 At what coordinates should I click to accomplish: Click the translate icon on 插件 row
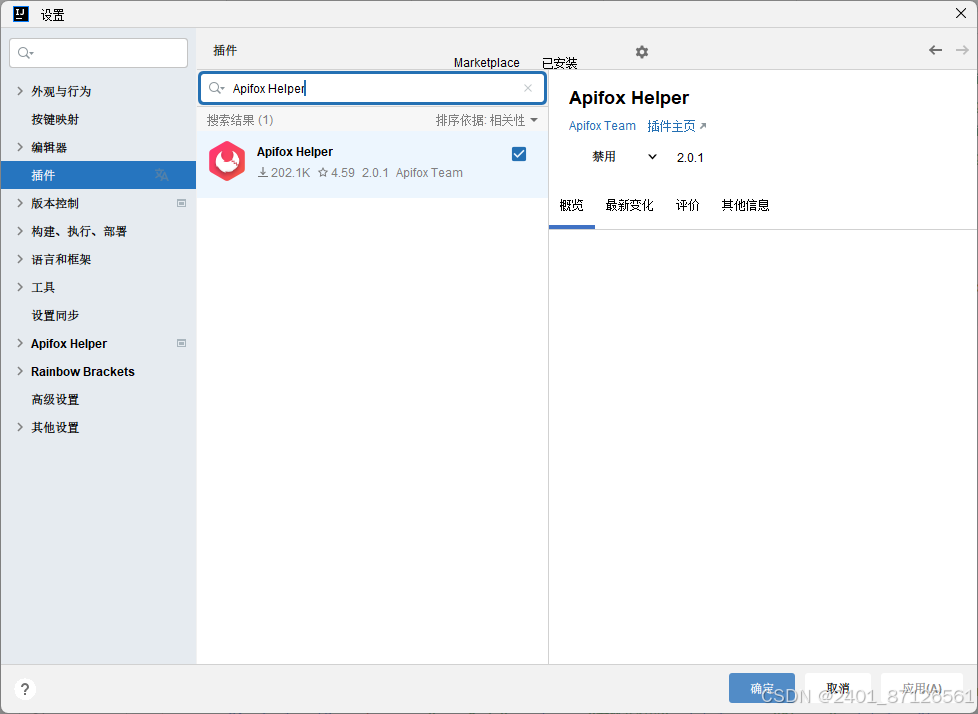point(162,175)
